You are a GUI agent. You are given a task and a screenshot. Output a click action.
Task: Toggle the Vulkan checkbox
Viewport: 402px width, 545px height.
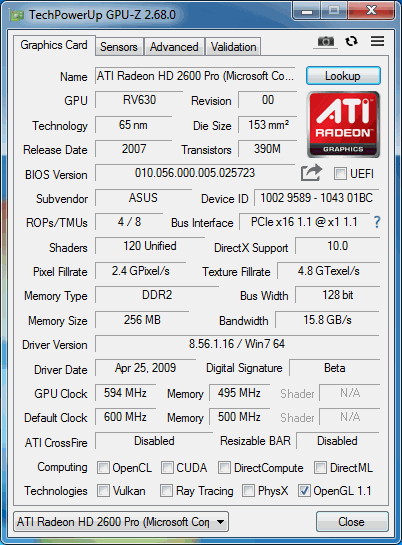click(103, 491)
